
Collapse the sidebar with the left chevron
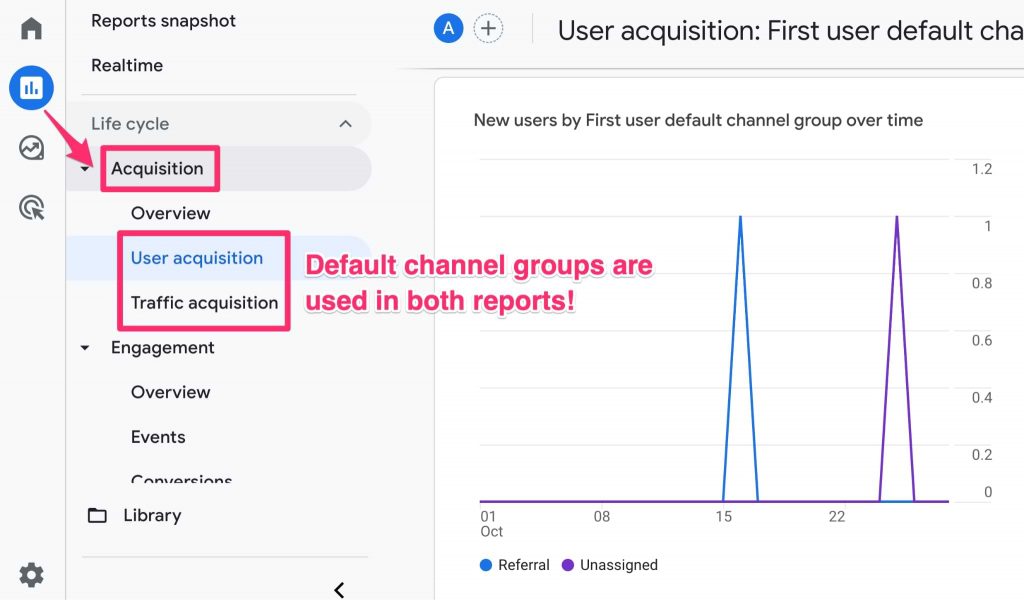(339, 590)
